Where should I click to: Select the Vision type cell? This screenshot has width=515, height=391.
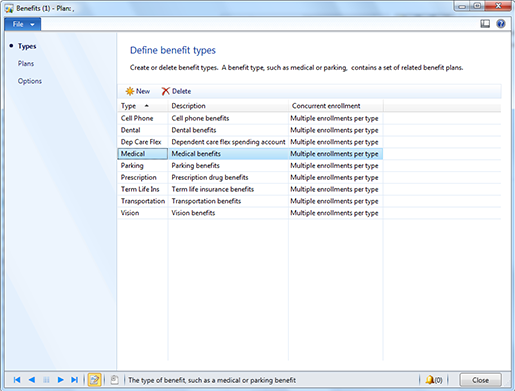[143, 213]
